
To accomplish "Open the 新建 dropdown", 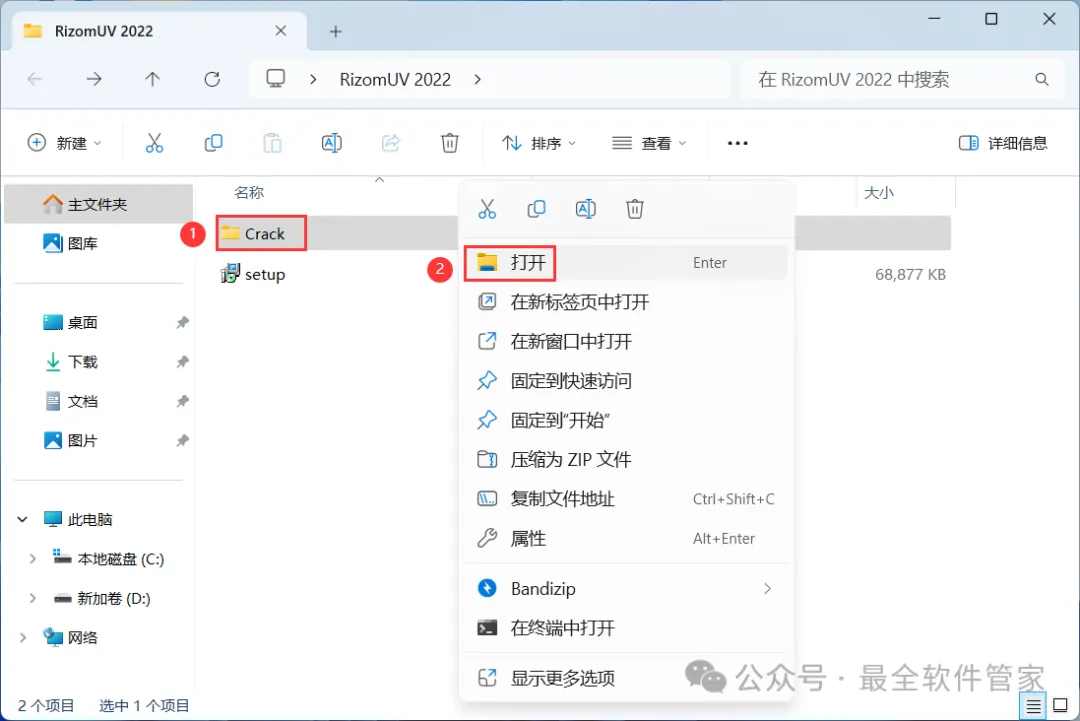I will [64, 143].
